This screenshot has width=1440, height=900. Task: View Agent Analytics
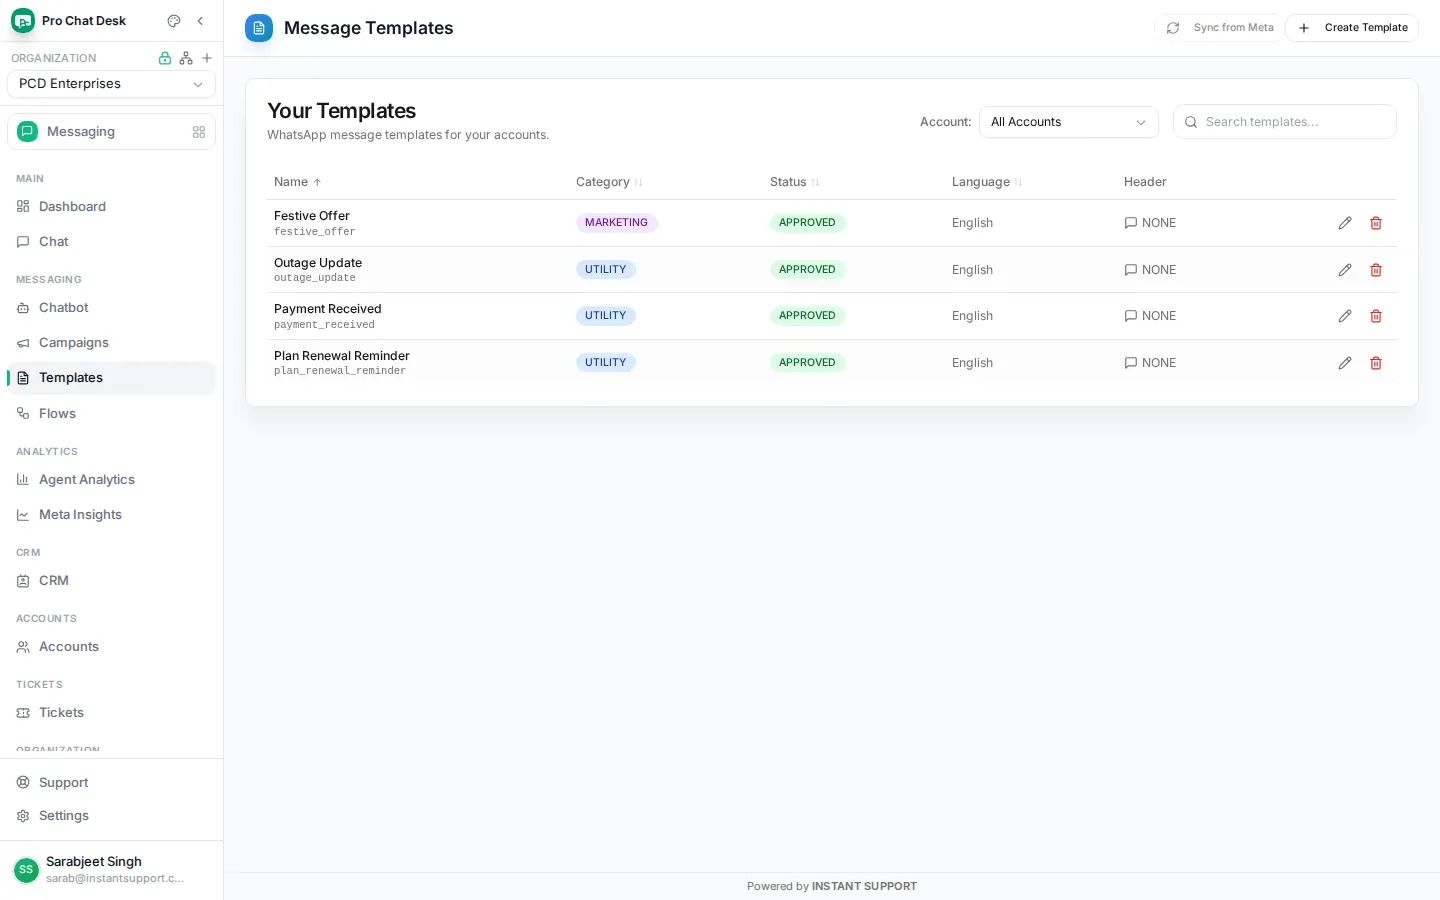point(111,480)
